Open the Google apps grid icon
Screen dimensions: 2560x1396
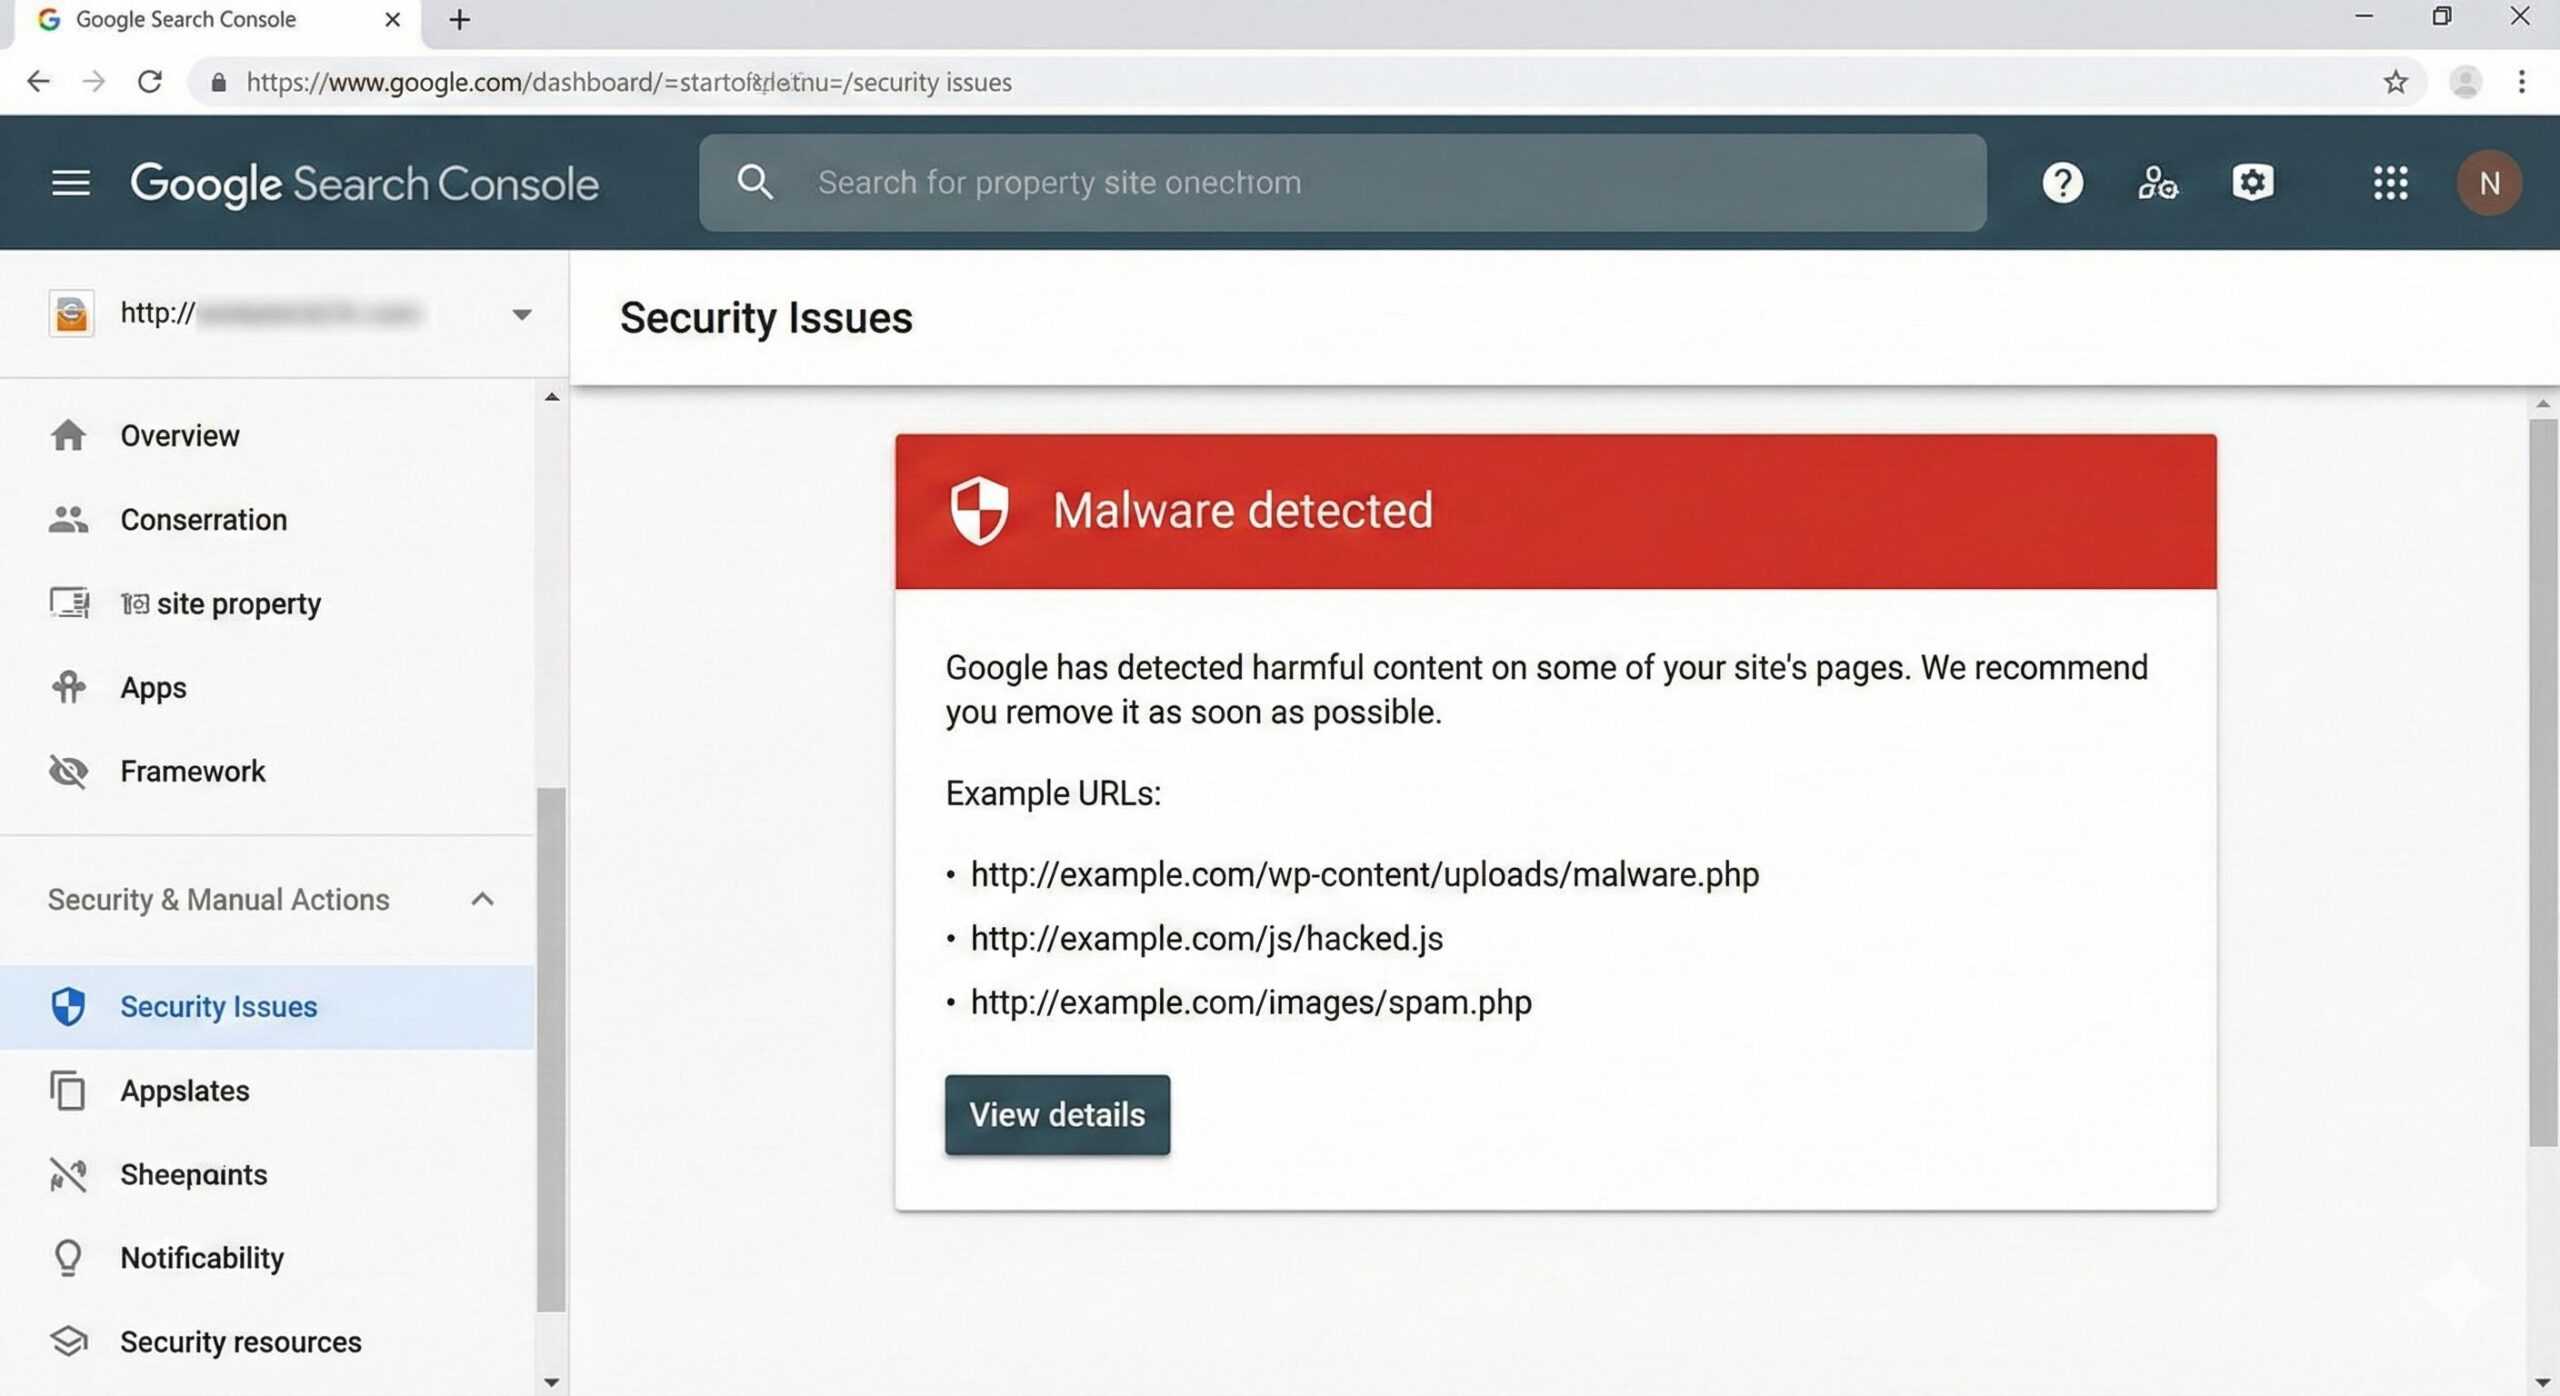click(2391, 182)
